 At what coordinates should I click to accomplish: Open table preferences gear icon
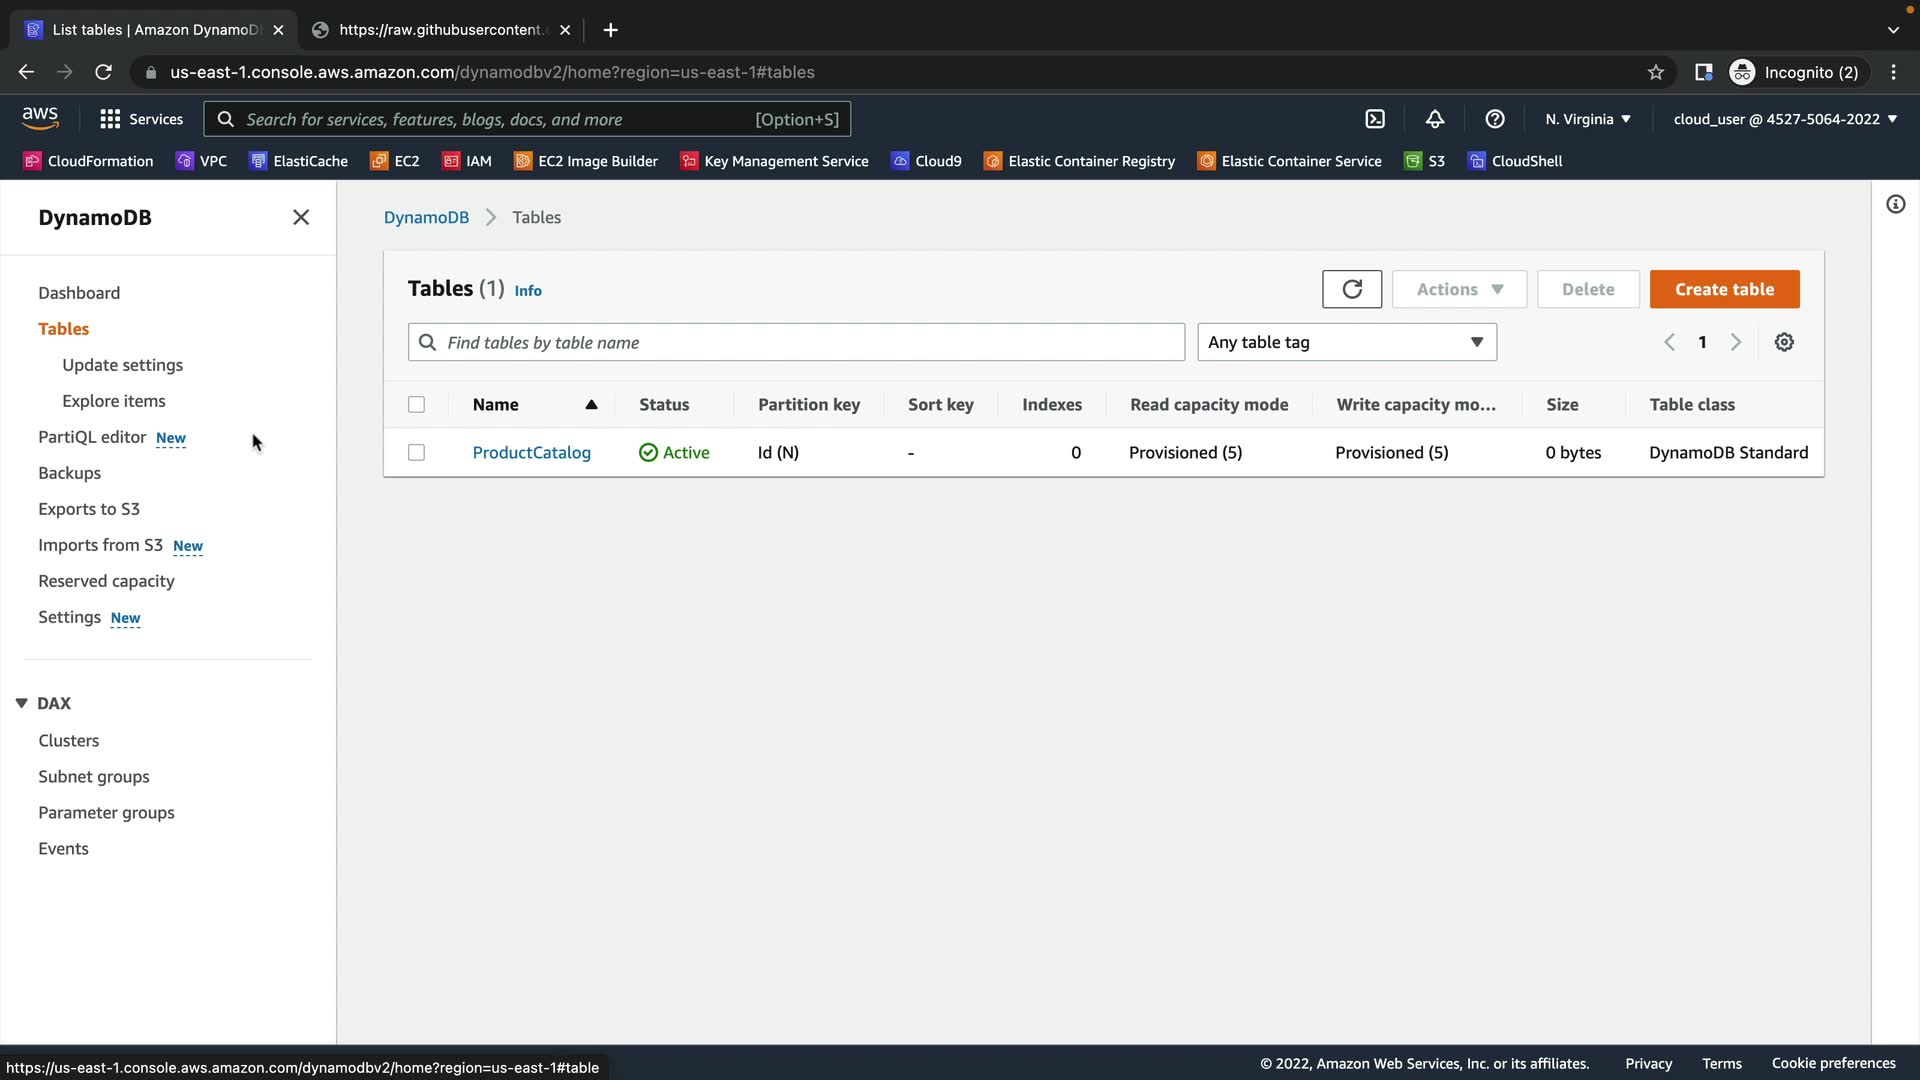pyautogui.click(x=1783, y=342)
